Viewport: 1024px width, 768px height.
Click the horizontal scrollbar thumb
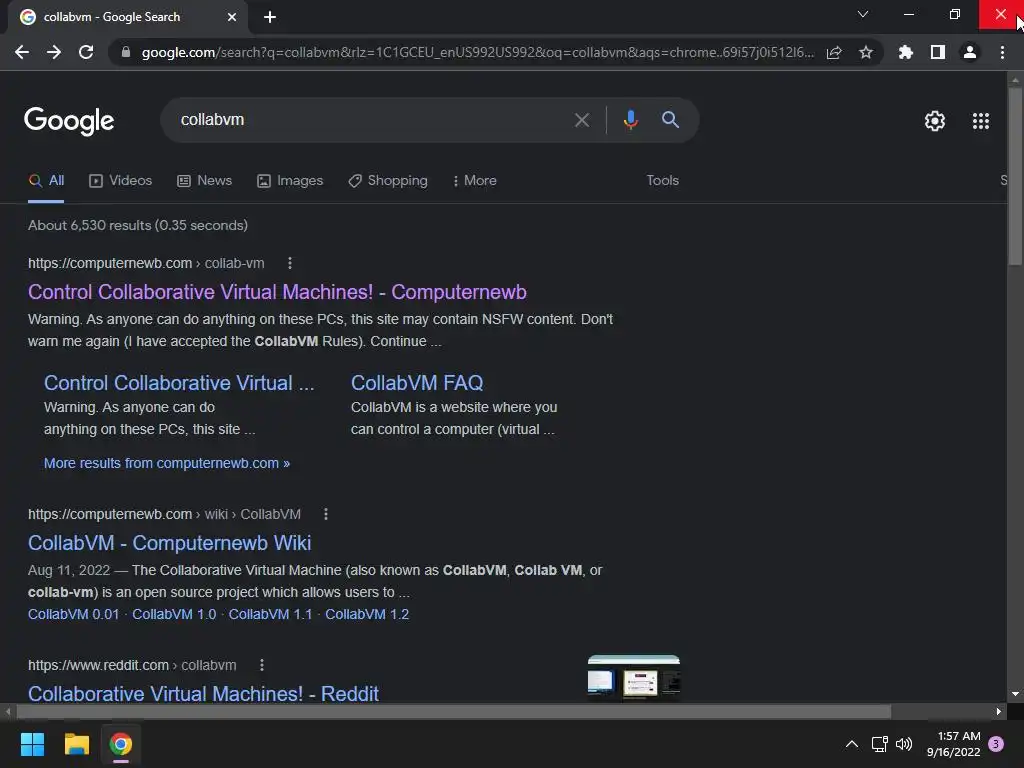(453, 712)
